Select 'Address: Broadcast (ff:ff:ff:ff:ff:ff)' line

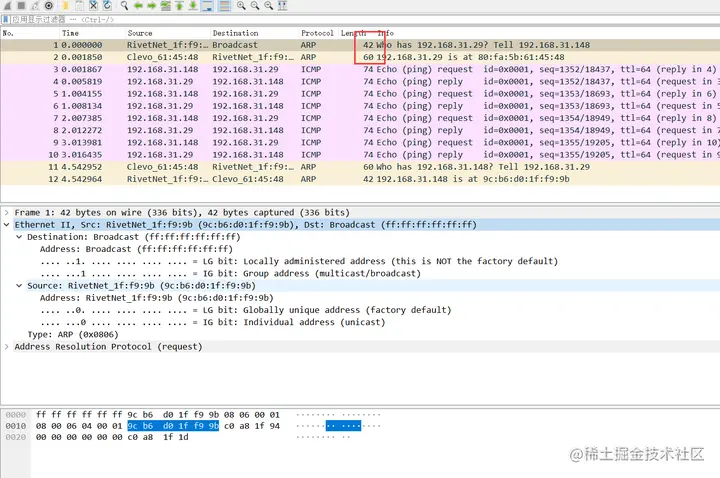(x=136, y=249)
